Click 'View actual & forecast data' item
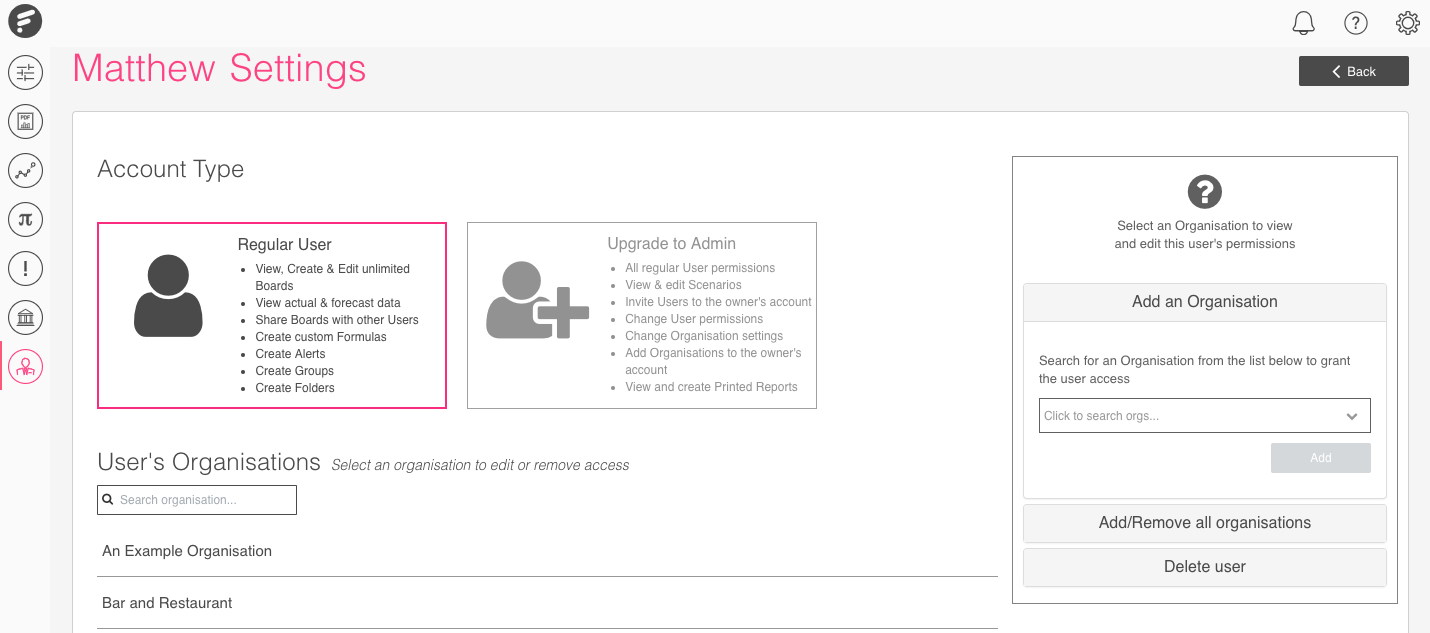The height and width of the screenshot is (633, 1430). click(328, 303)
